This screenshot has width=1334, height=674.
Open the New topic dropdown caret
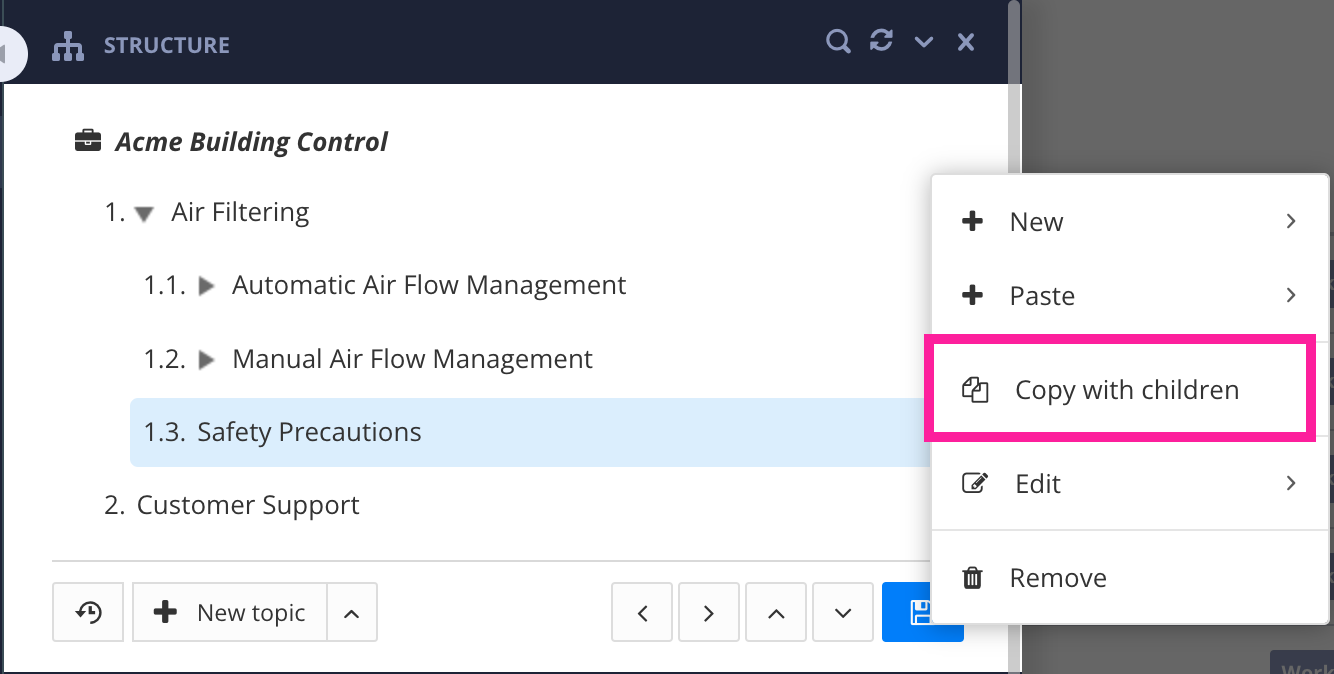click(x=352, y=612)
